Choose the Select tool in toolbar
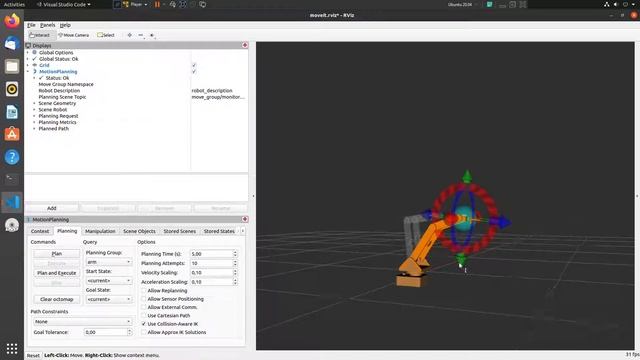 [106, 35]
